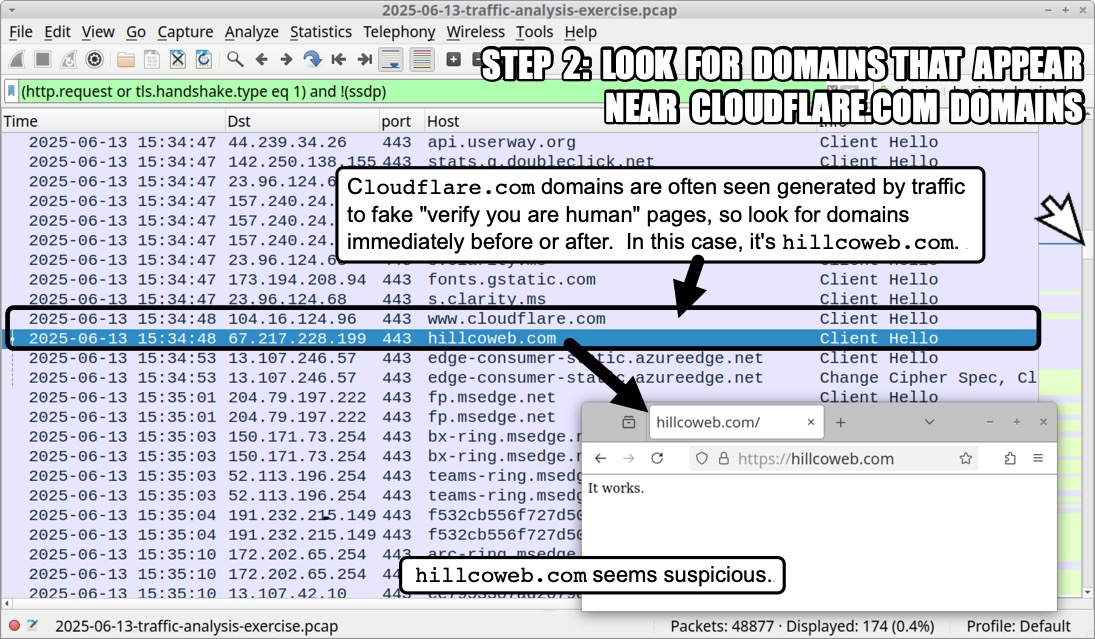Open the Go menu
The width and height of the screenshot is (1095, 639).
(135, 32)
